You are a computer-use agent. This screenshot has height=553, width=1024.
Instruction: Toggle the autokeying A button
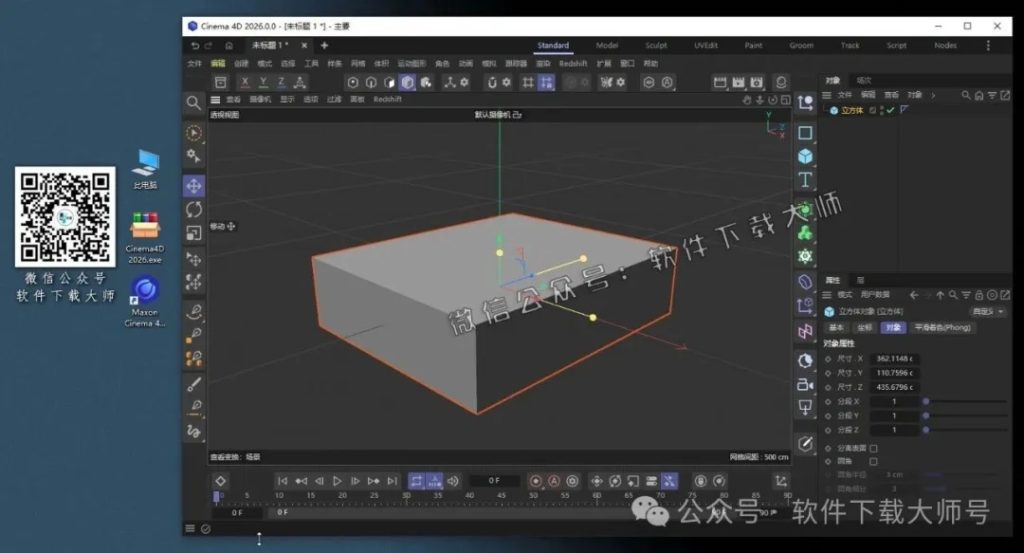tap(554, 481)
